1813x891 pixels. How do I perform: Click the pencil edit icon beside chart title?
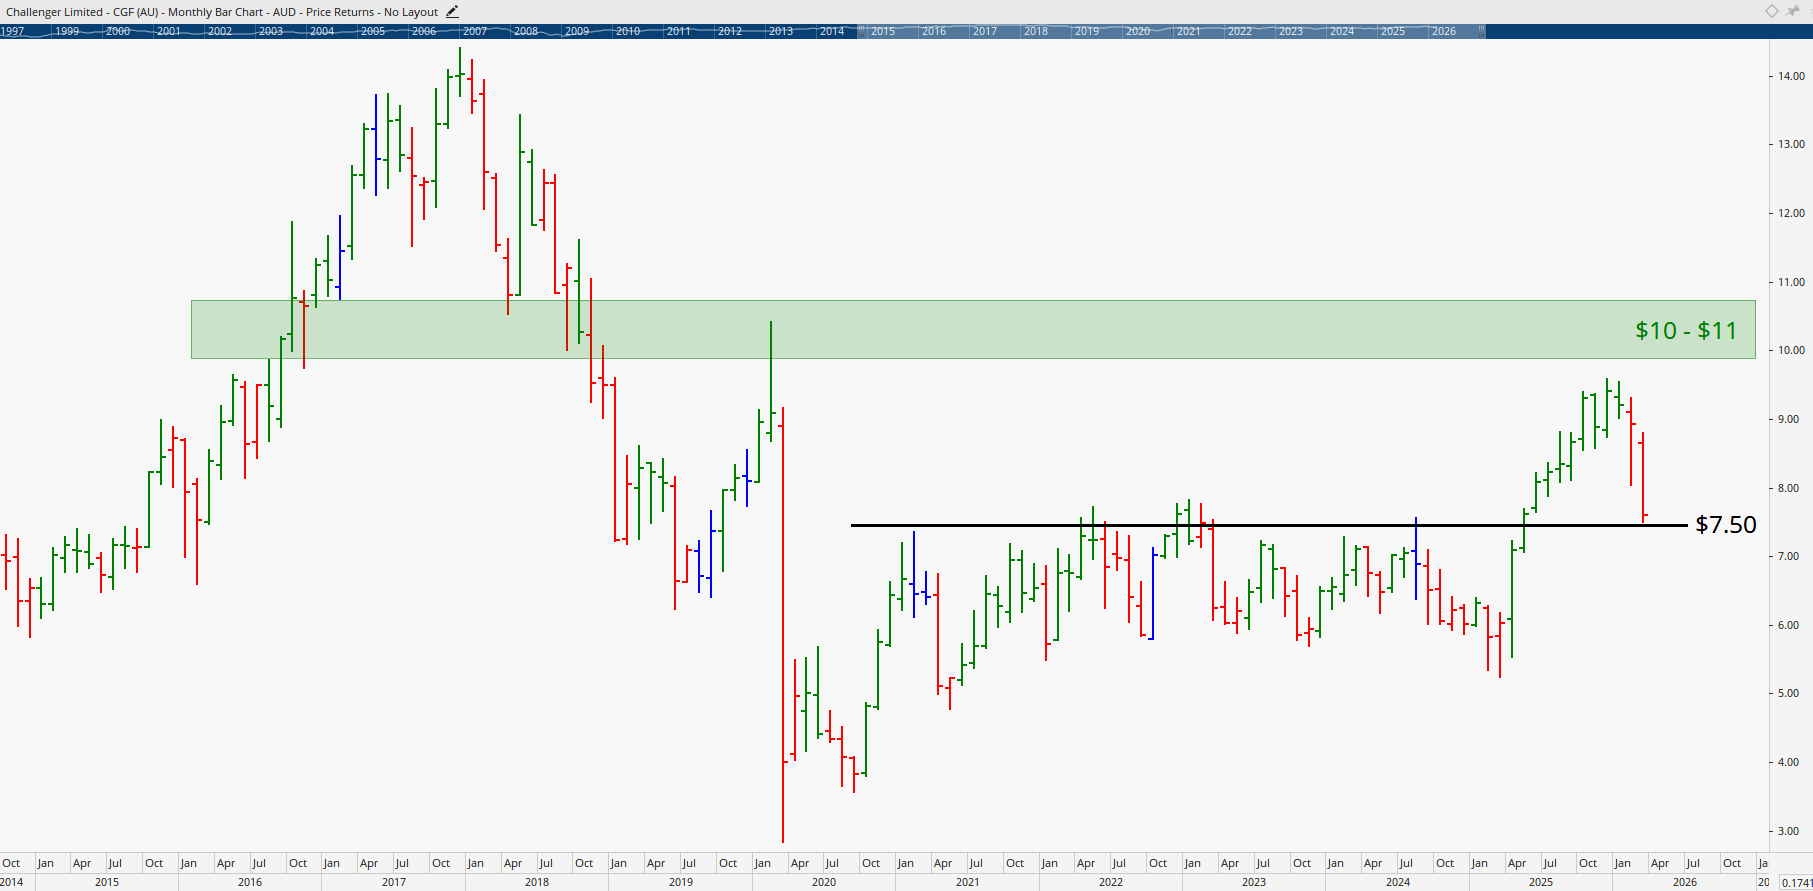coord(452,12)
